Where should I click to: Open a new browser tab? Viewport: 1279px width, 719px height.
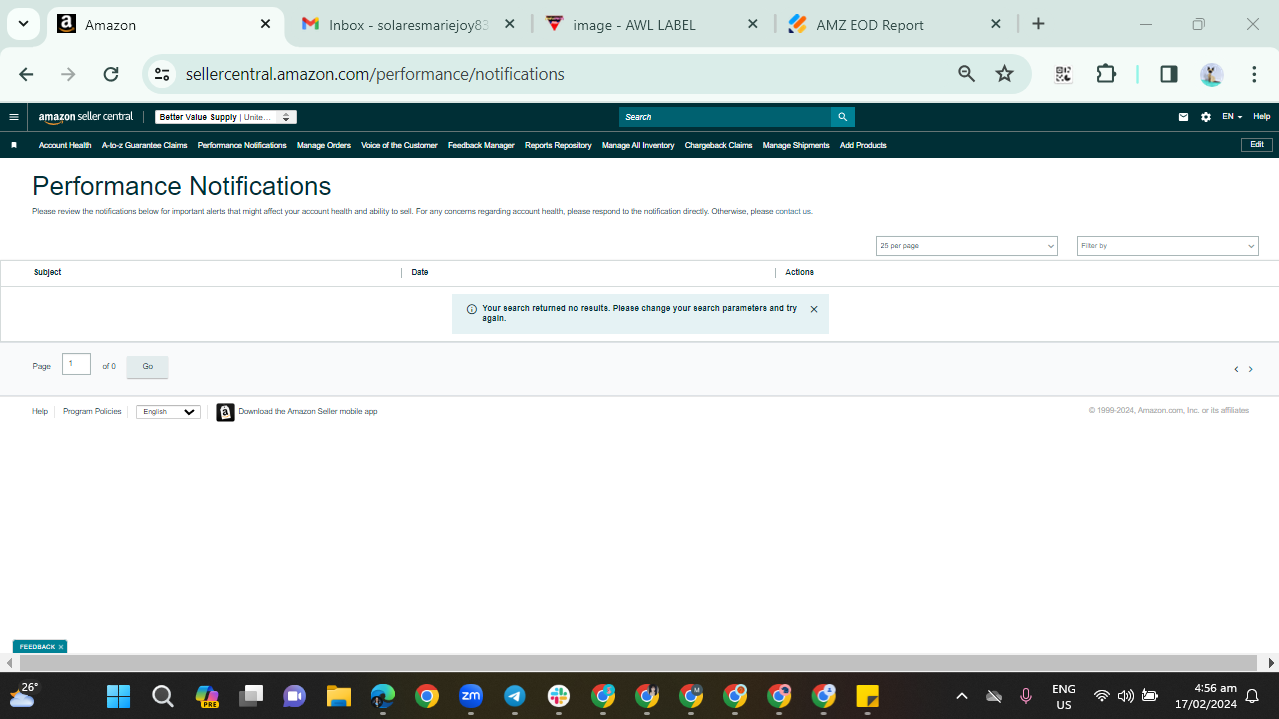point(1038,24)
